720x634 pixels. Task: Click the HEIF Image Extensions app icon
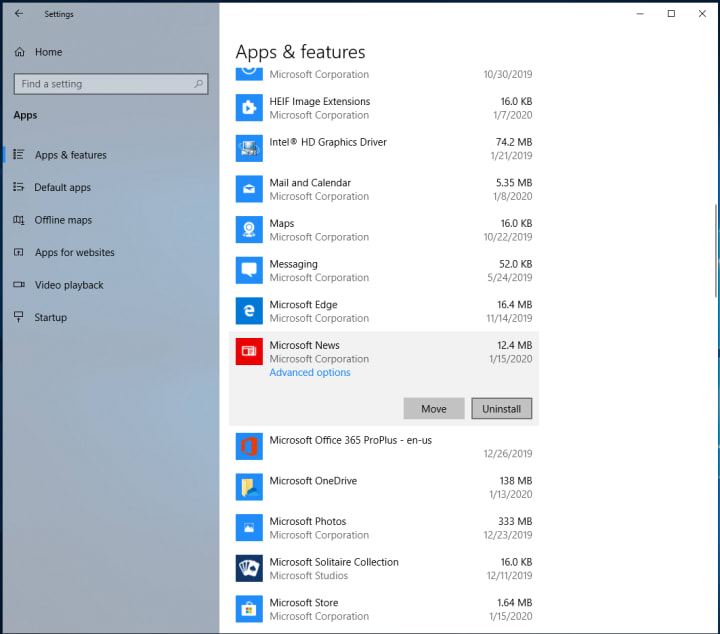(249, 108)
